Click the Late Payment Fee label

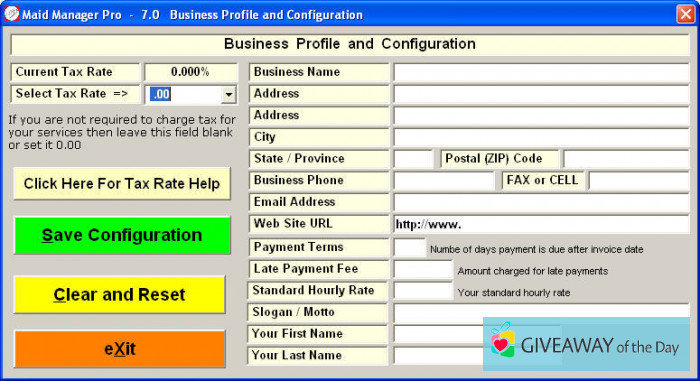pos(319,269)
